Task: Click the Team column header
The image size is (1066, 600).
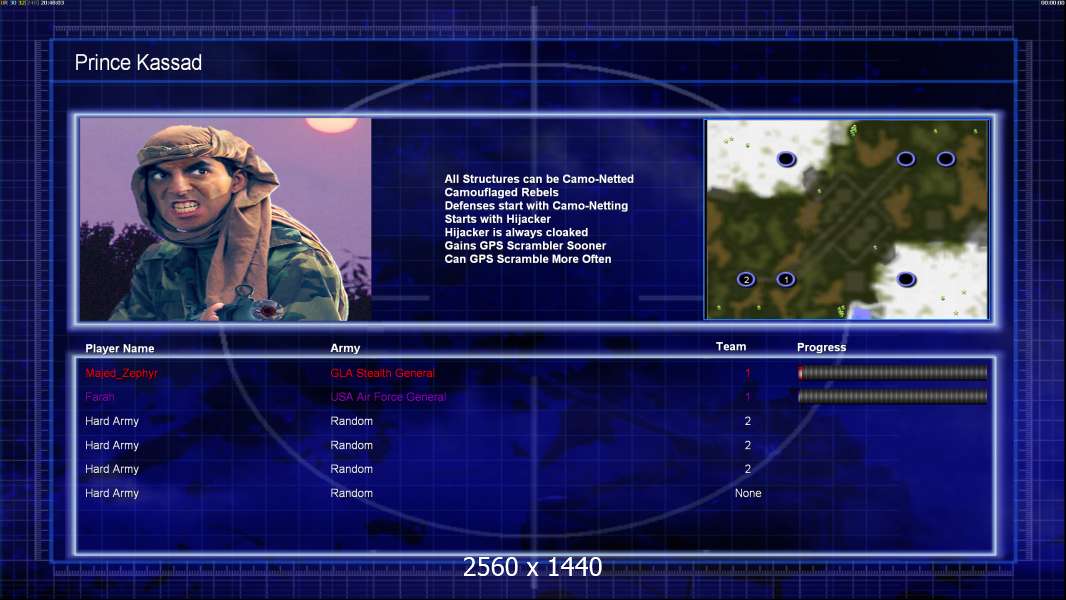Action: (731, 347)
